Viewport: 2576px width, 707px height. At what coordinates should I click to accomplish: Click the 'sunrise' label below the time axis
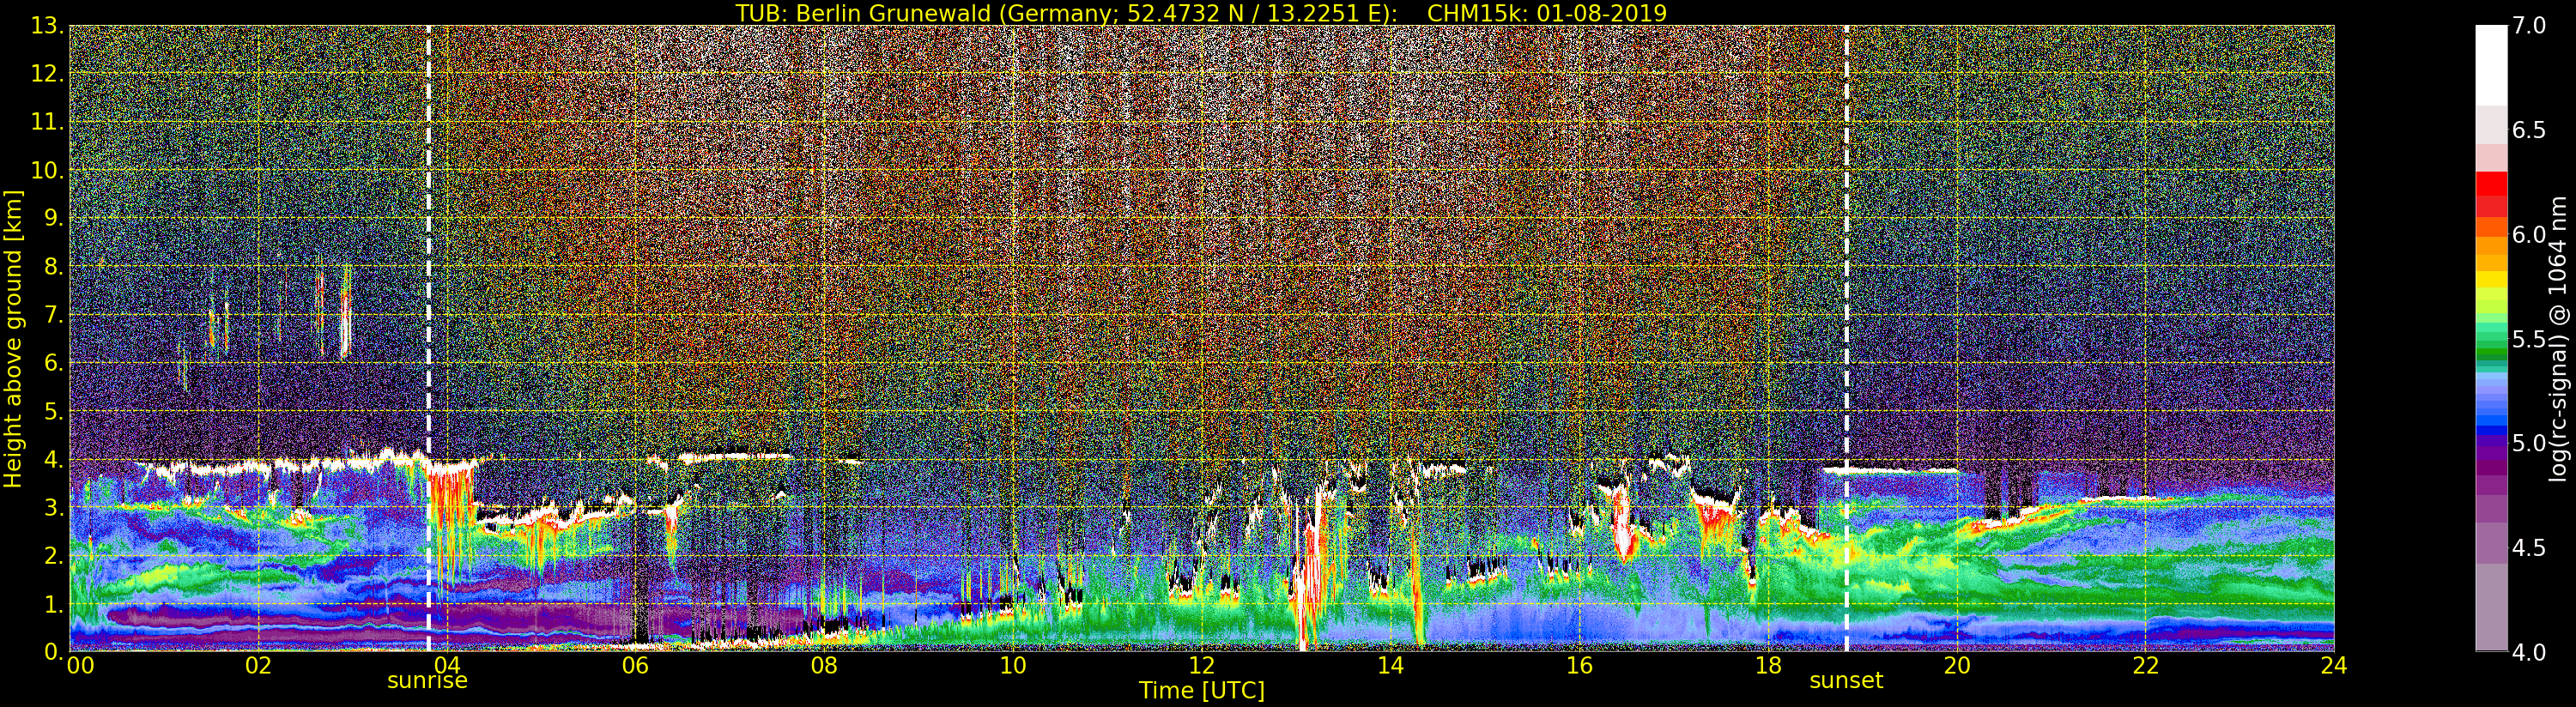click(x=427, y=680)
